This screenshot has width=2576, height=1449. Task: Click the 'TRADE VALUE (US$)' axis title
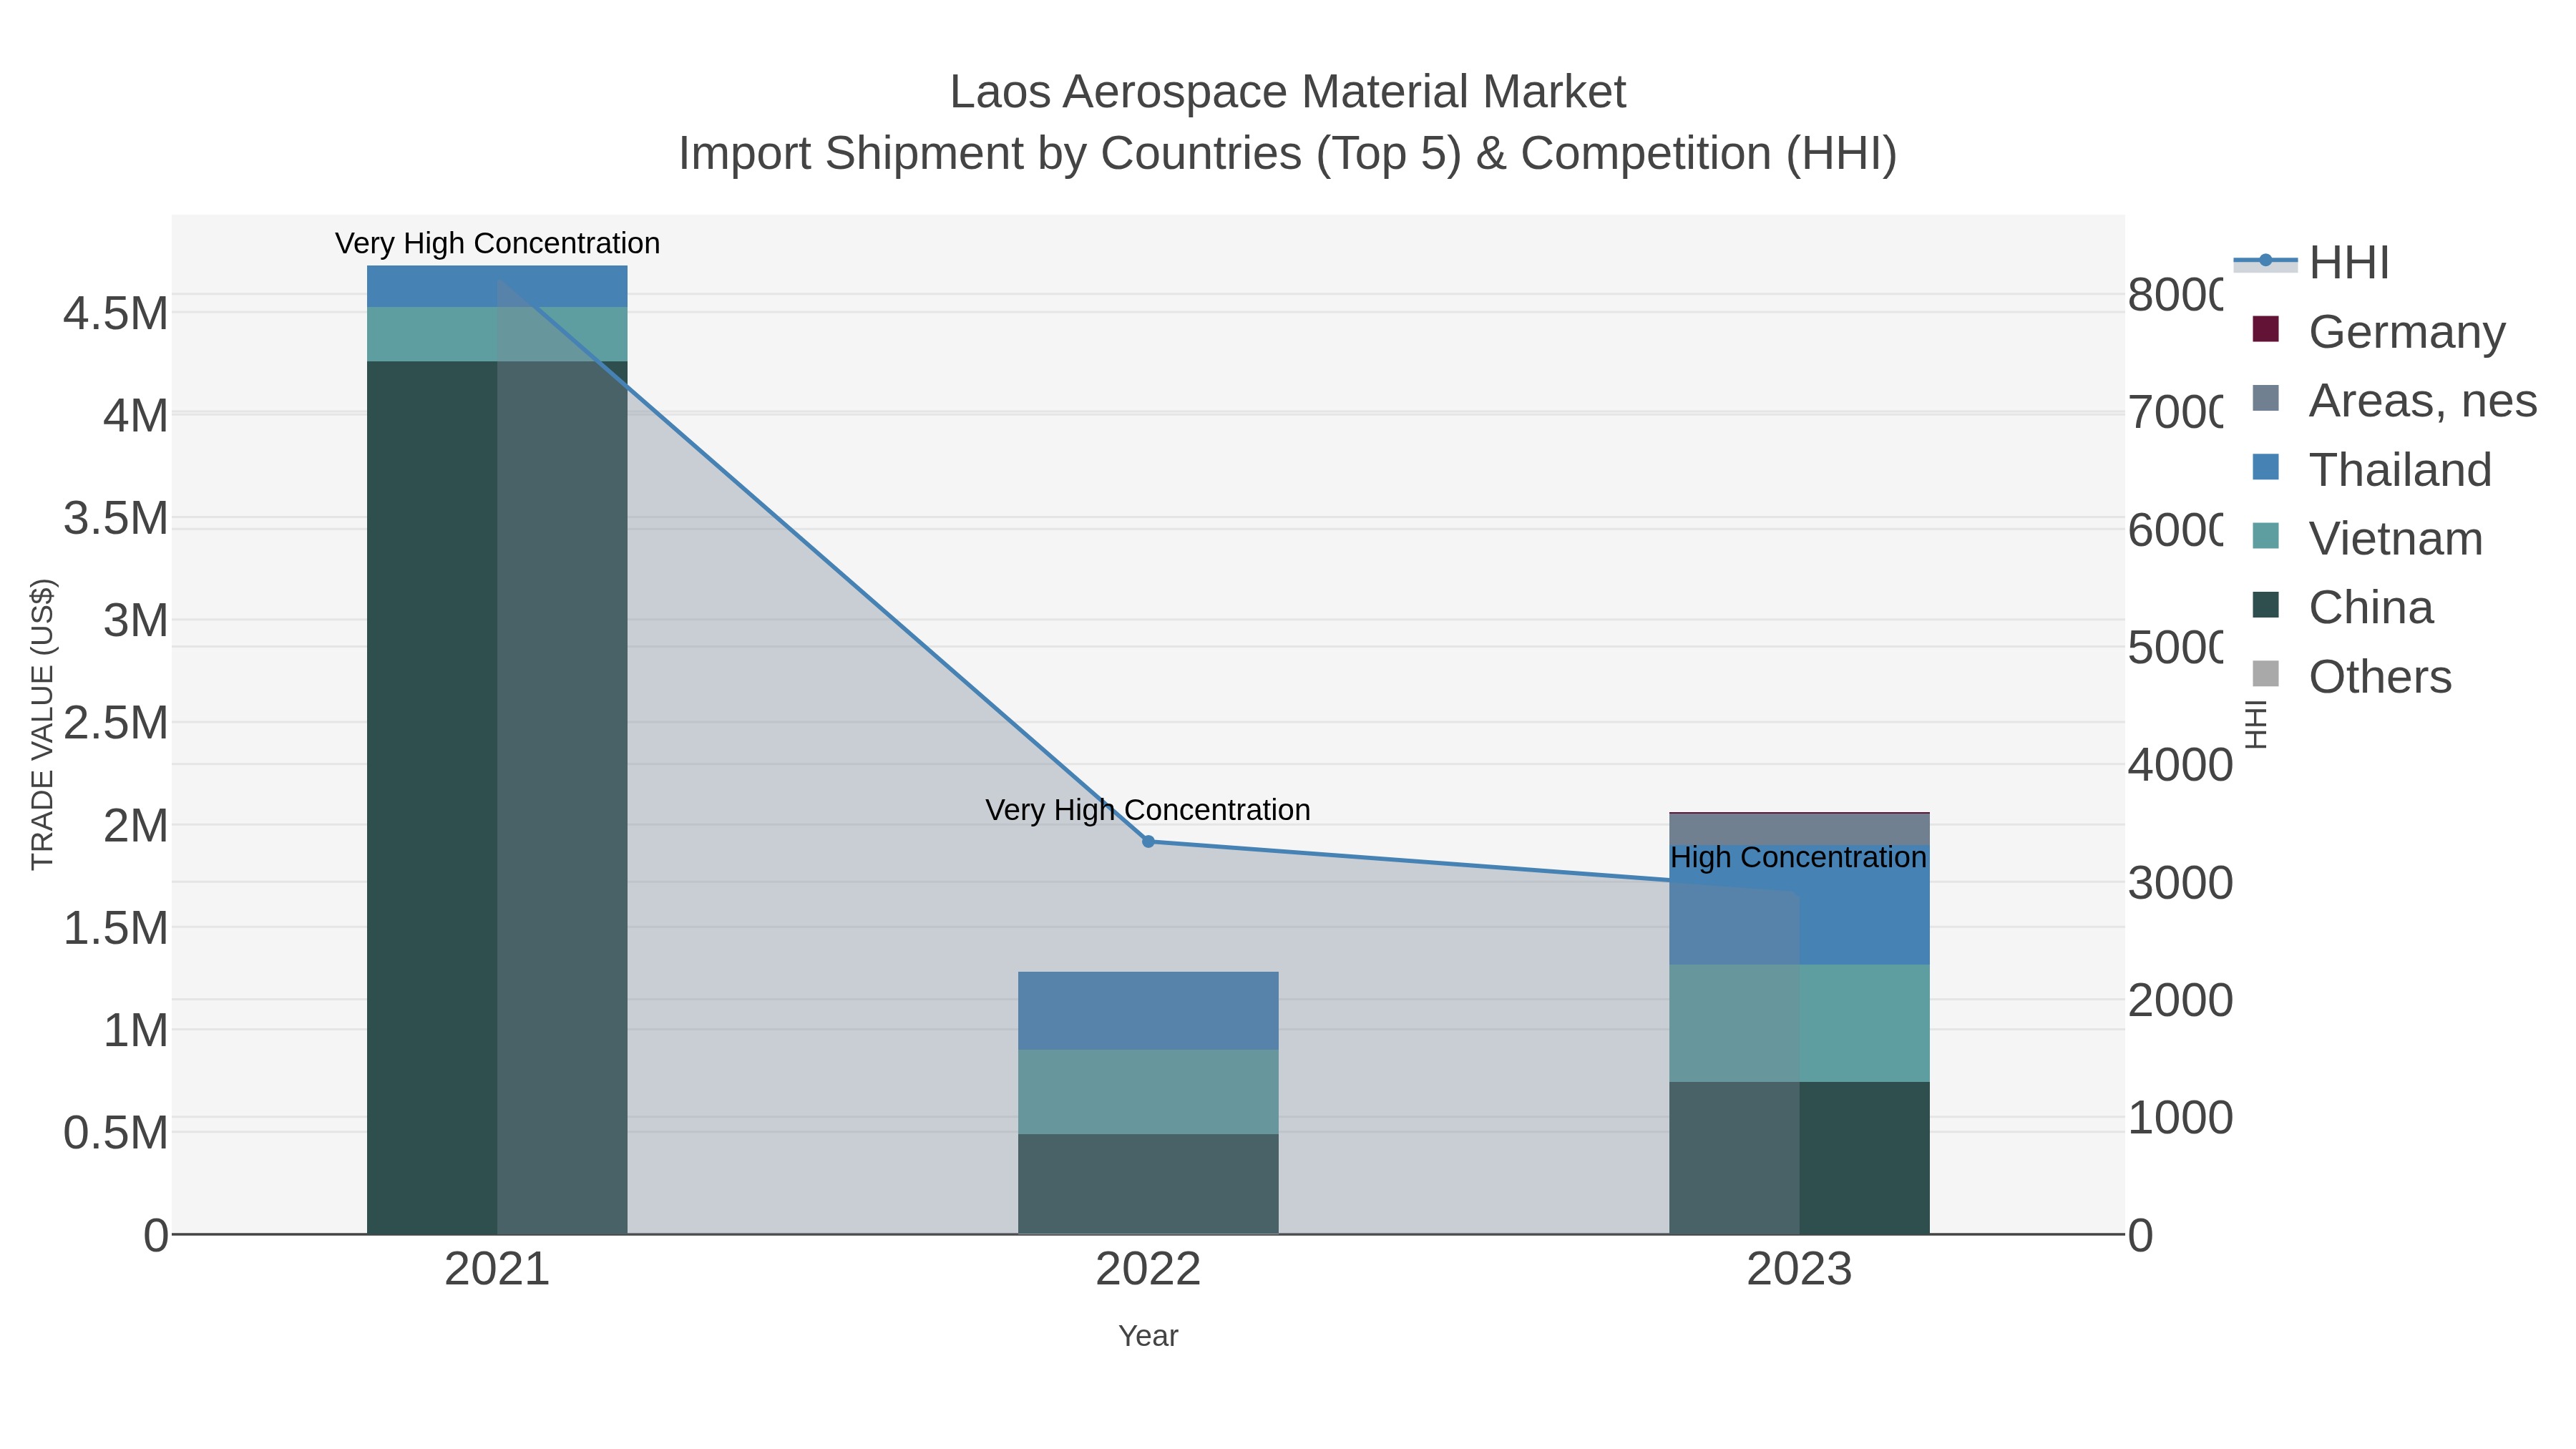[42, 724]
